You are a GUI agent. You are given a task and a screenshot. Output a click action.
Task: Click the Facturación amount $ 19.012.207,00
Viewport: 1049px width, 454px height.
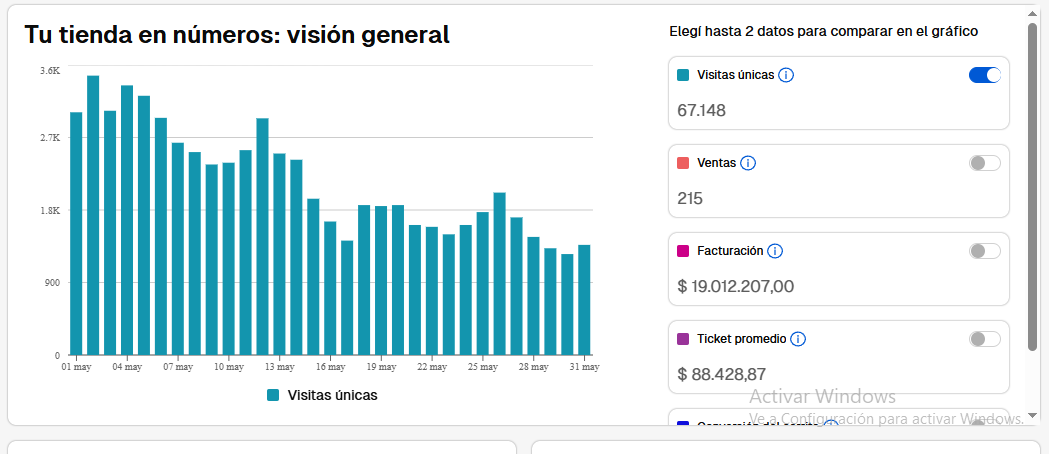[x=735, y=286]
